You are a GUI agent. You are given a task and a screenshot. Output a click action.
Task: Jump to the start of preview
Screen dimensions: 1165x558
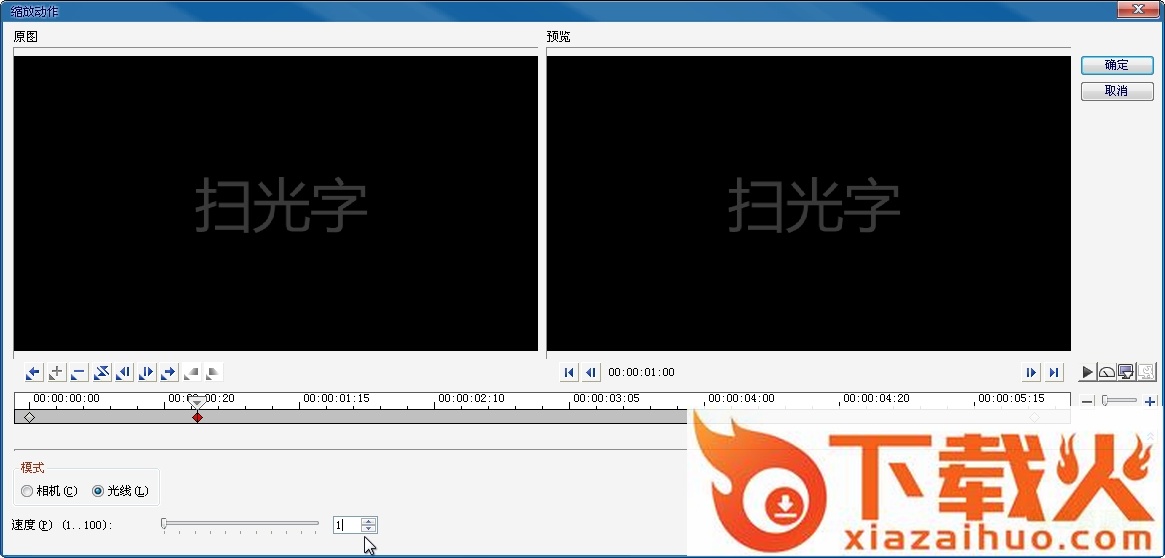pos(569,373)
